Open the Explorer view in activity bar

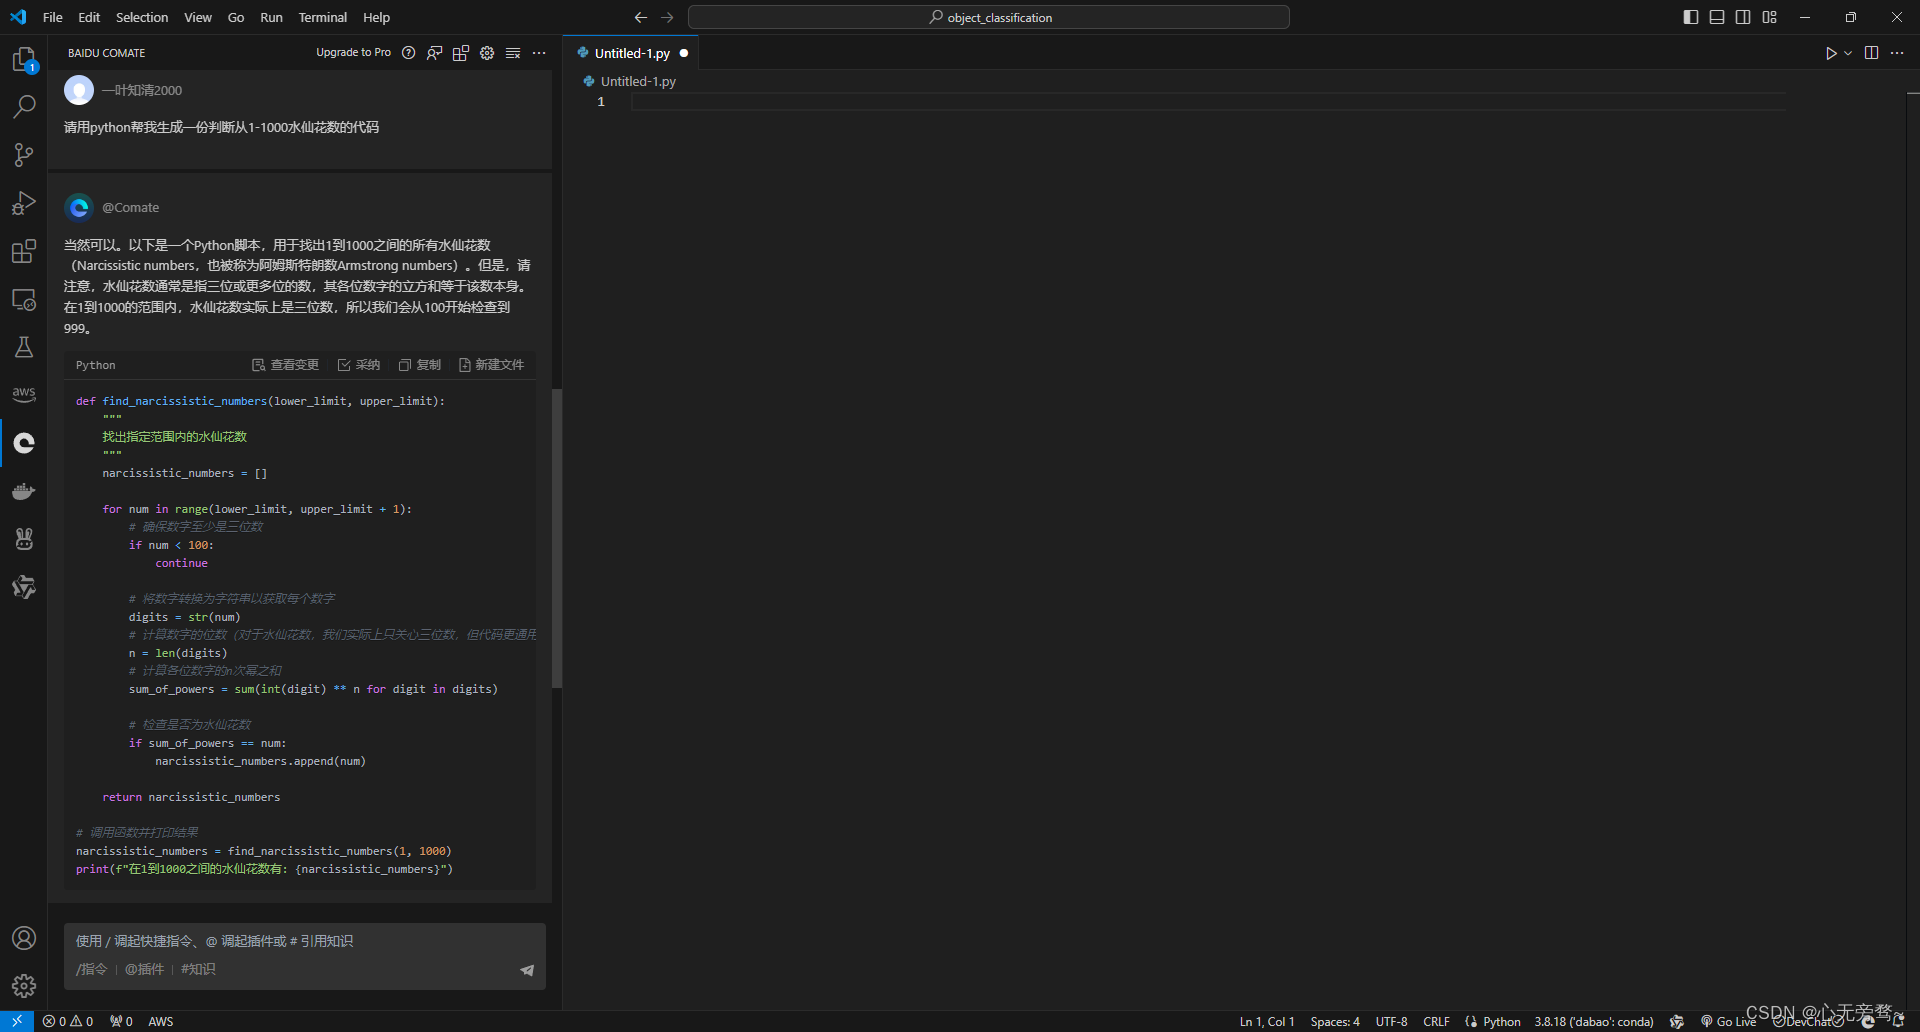[x=24, y=59]
